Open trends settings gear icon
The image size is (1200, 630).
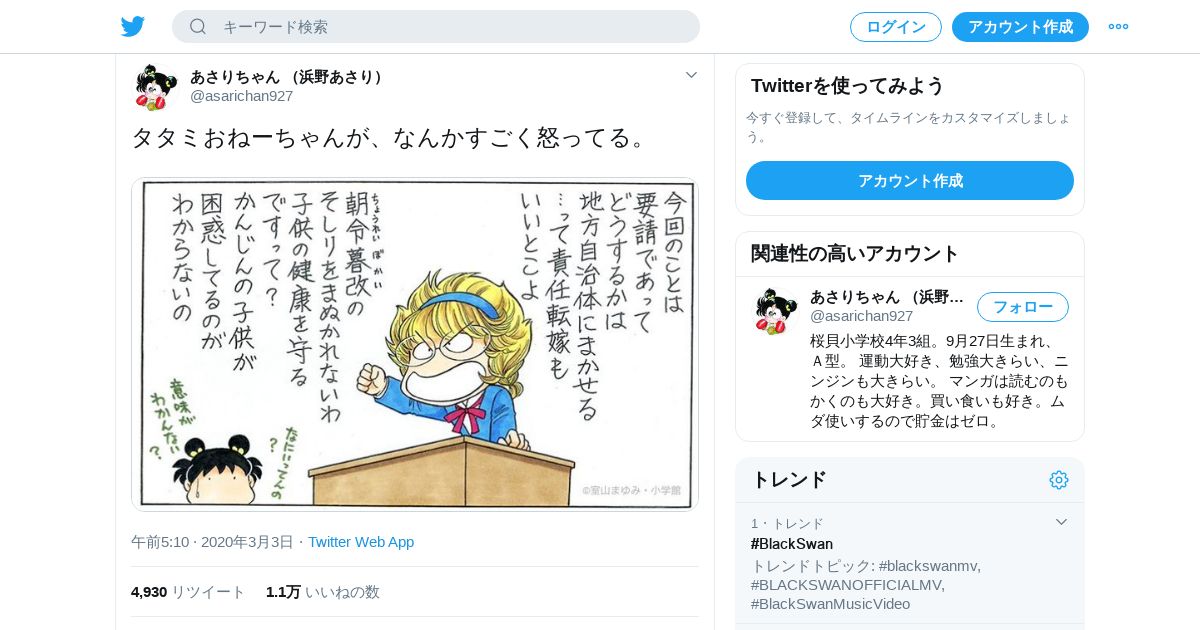[x=1059, y=480]
